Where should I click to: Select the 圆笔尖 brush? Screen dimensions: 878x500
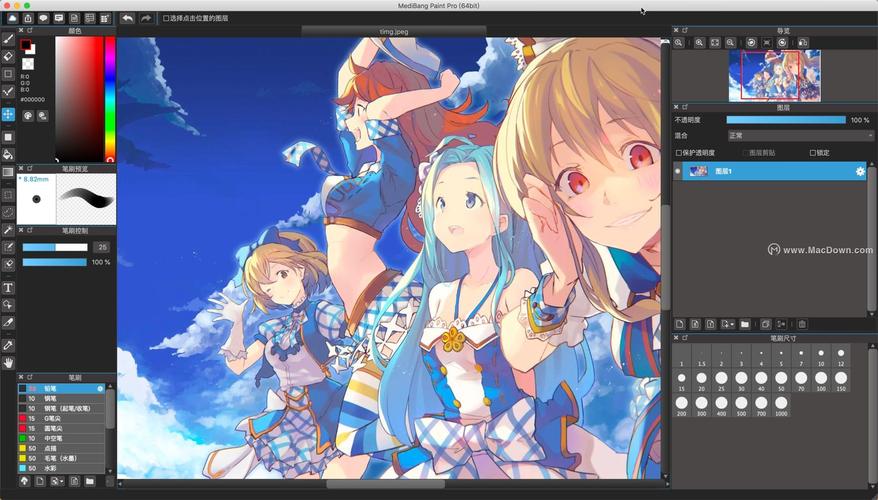[62, 428]
